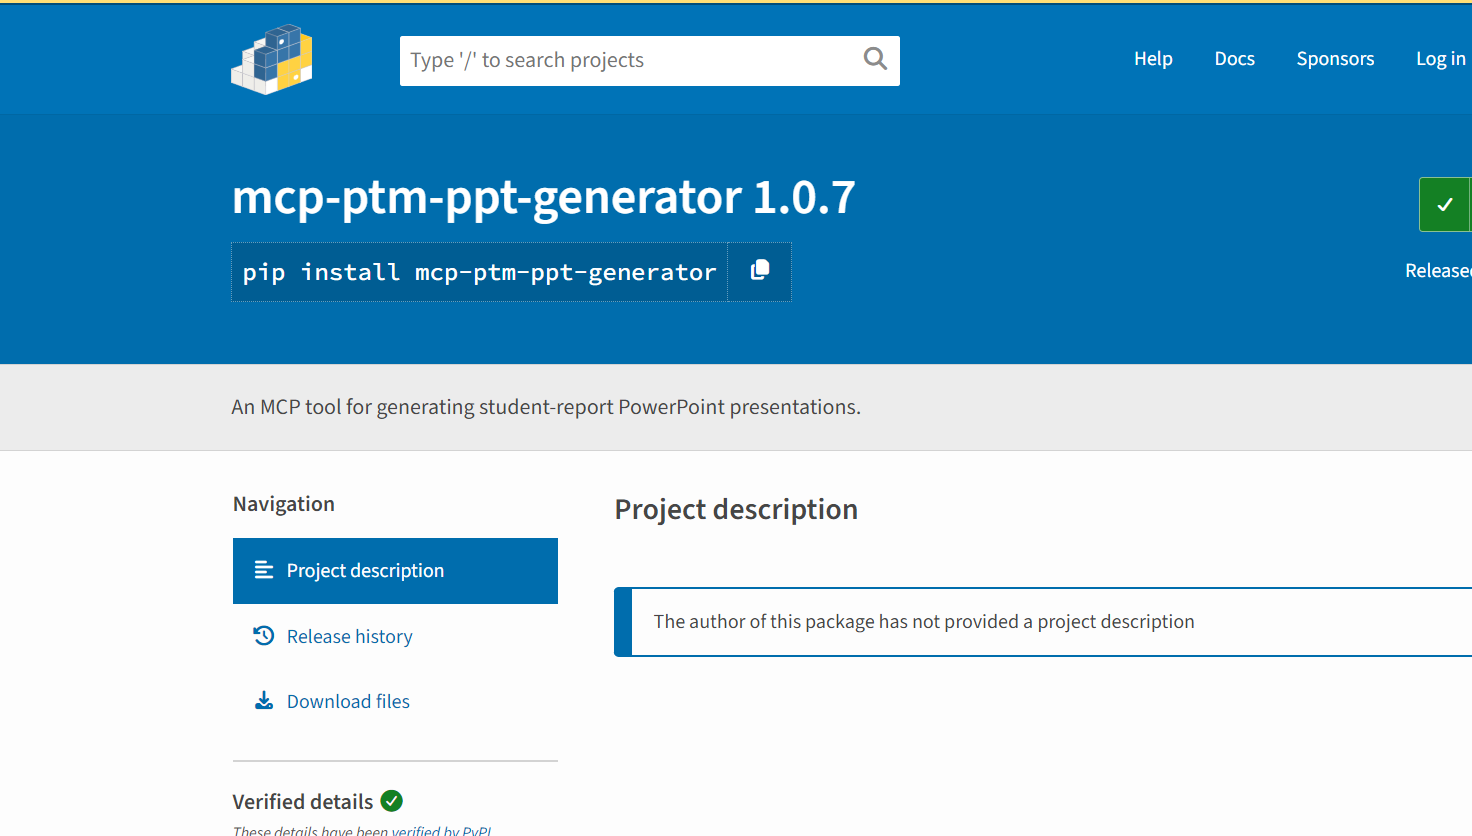Viewport: 1472px width, 836px height.
Task: Go to the Sponsors page
Action: [x=1335, y=59]
